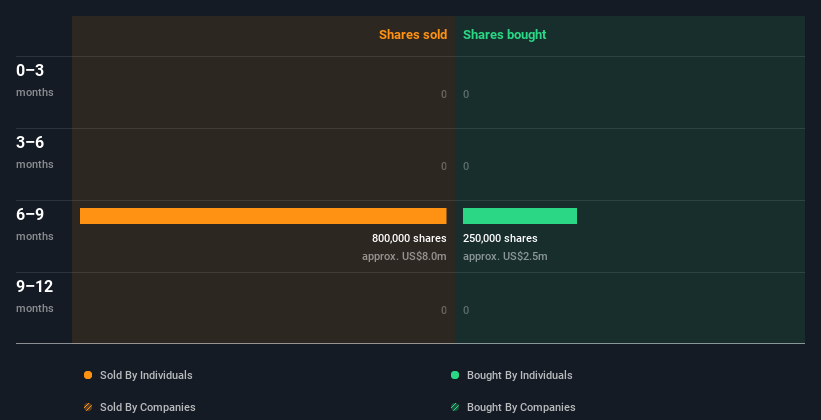Select the orange shares sold bar
This screenshot has width=821, height=420.
[263, 216]
